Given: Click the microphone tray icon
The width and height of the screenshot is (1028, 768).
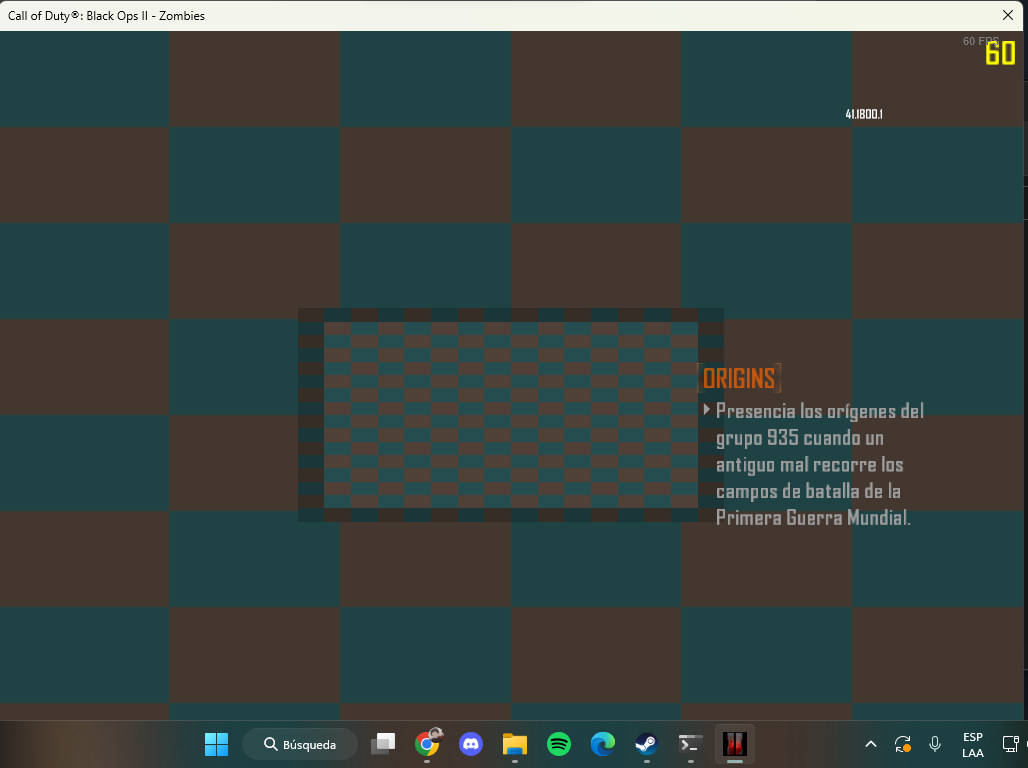Looking at the screenshot, I should (935, 744).
